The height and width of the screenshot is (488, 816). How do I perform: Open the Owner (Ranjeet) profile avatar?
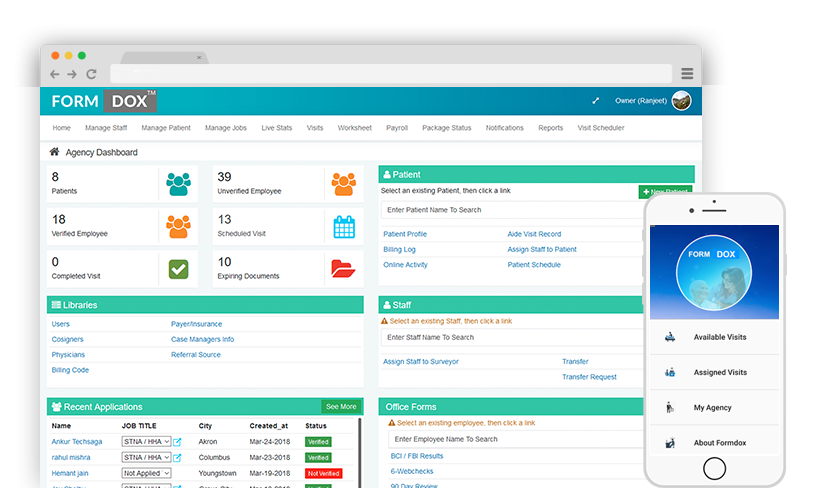click(681, 101)
